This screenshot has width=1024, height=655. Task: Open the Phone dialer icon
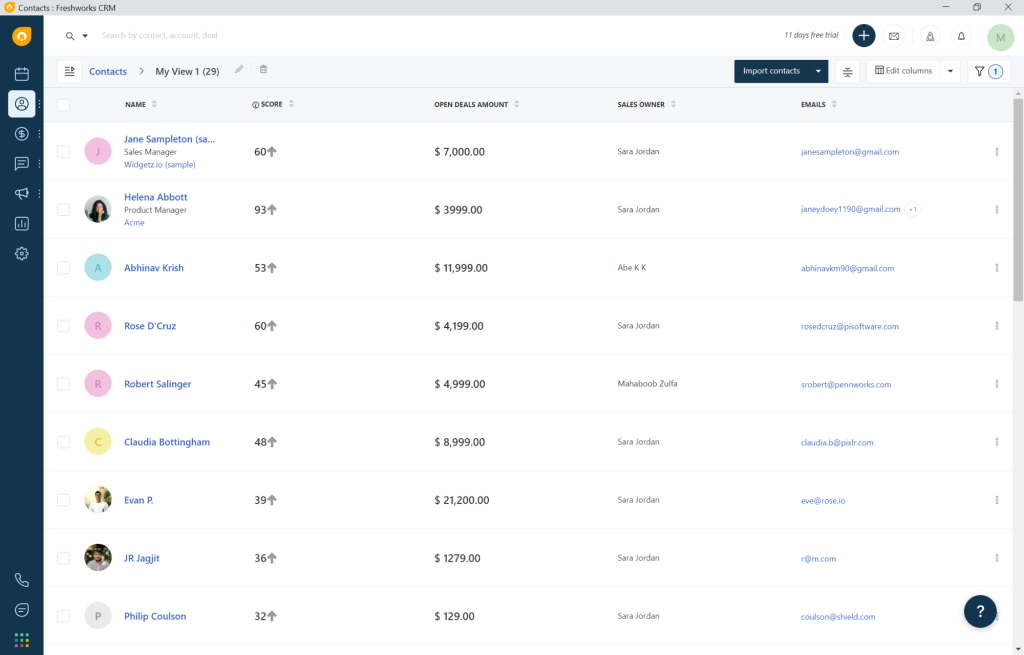tap(21, 579)
